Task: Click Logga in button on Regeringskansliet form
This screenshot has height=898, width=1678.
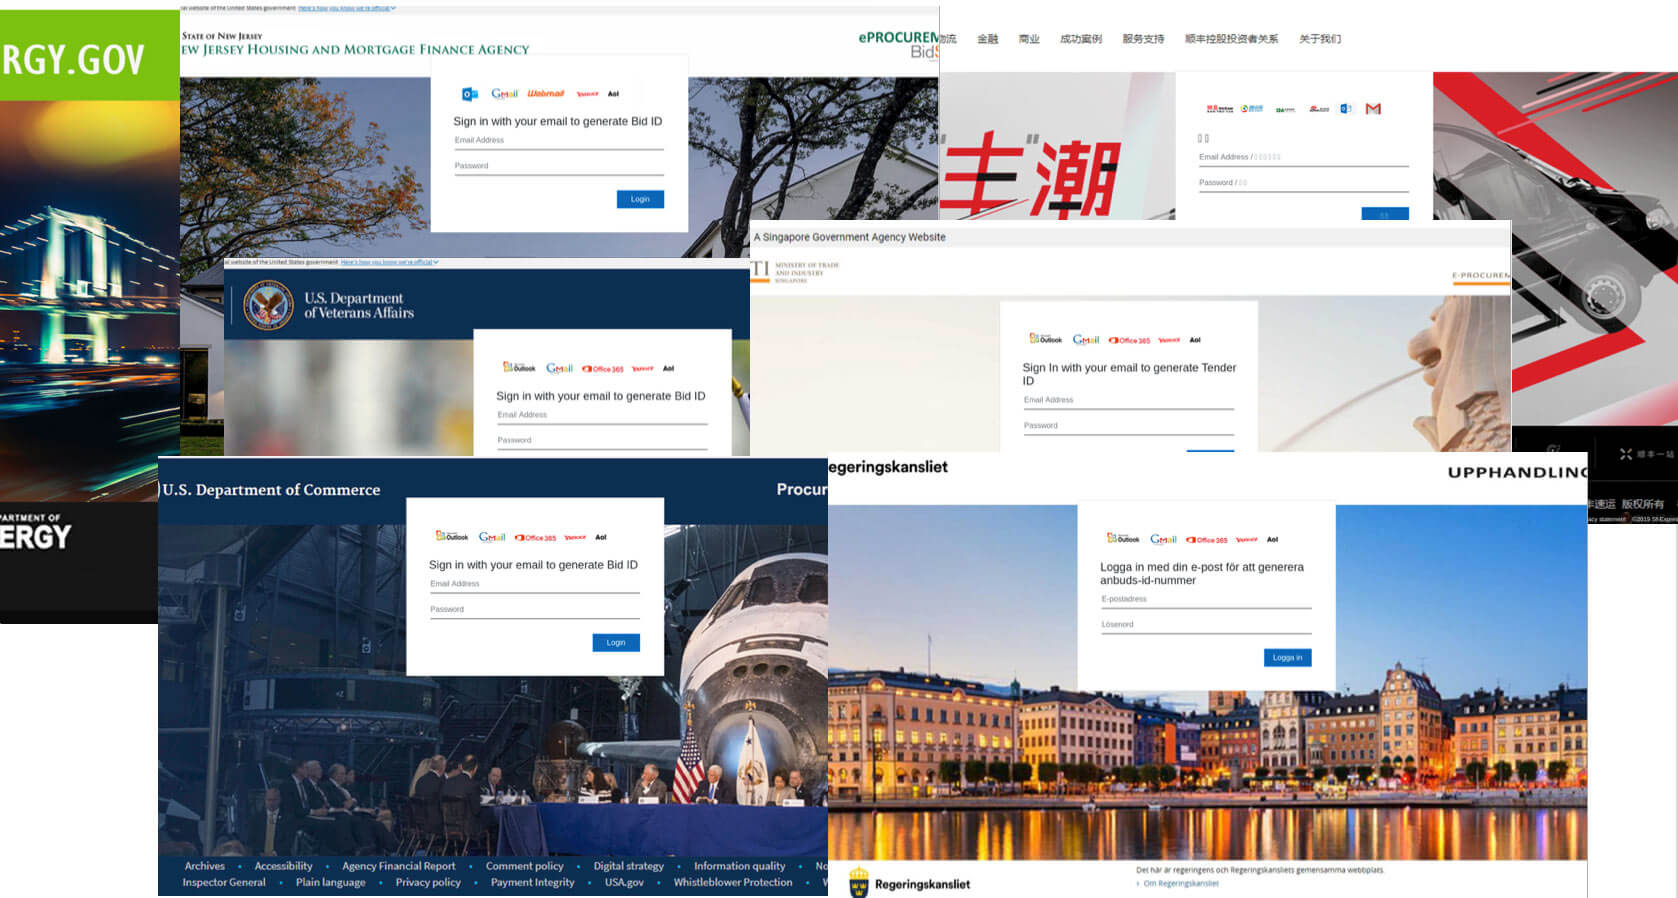Action: pos(1288,657)
